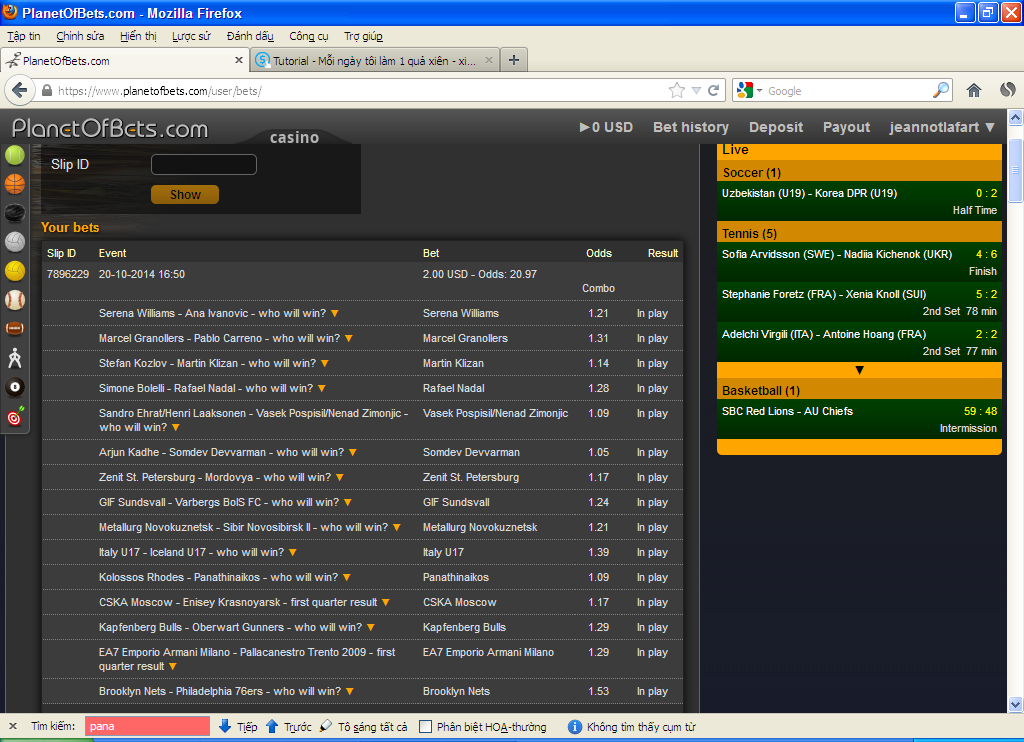Image resolution: width=1024 pixels, height=742 pixels.
Task: Open the add-on icon beside Home
Action: [x=1008, y=90]
